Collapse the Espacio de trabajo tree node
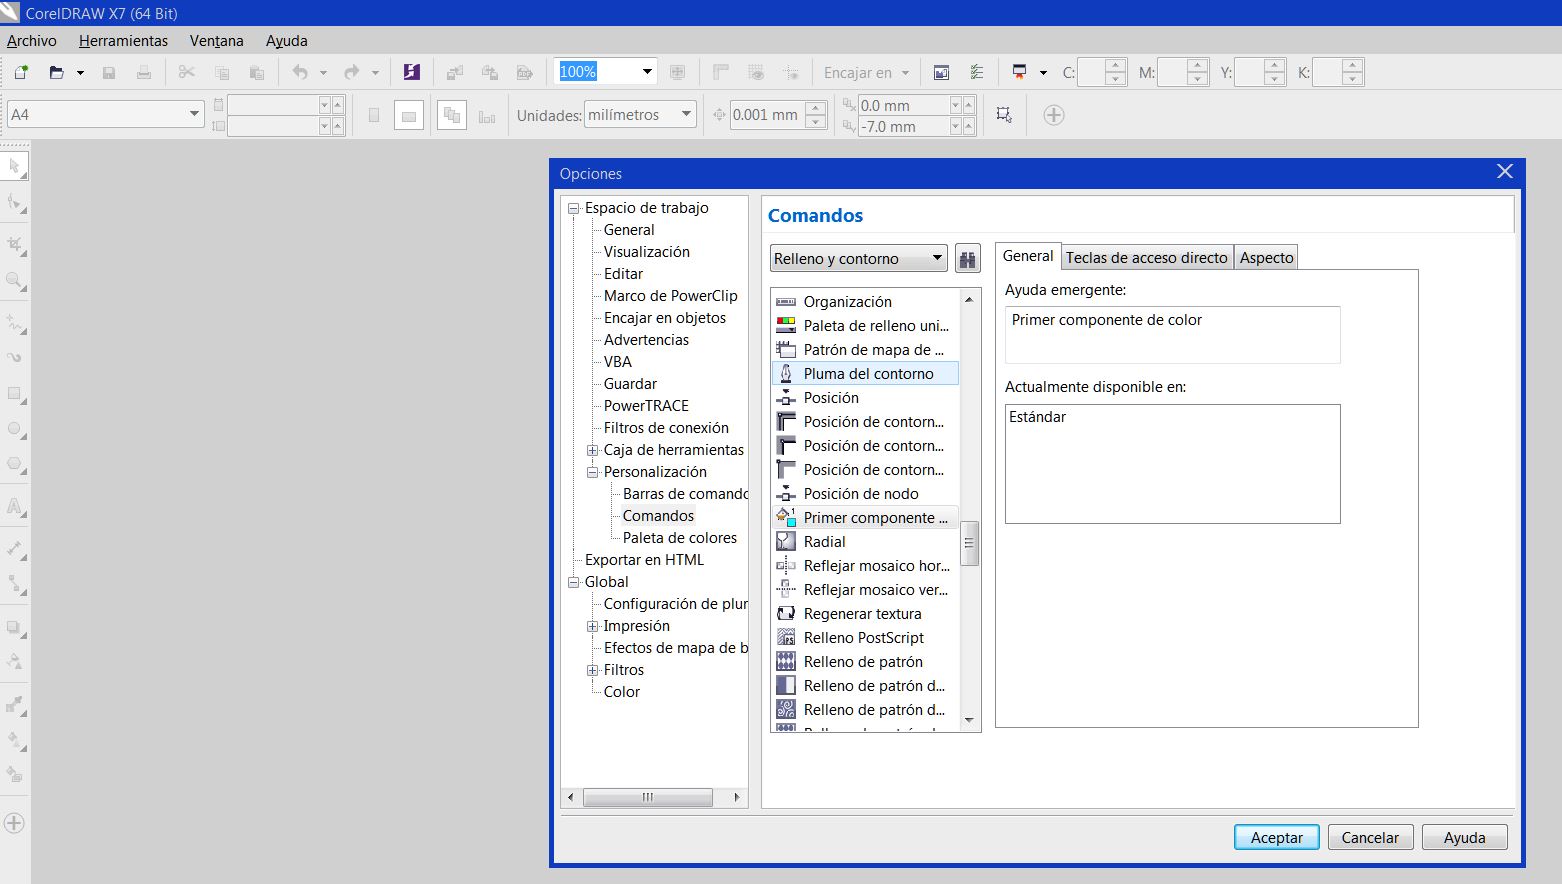This screenshot has height=884, width=1562. (x=574, y=209)
